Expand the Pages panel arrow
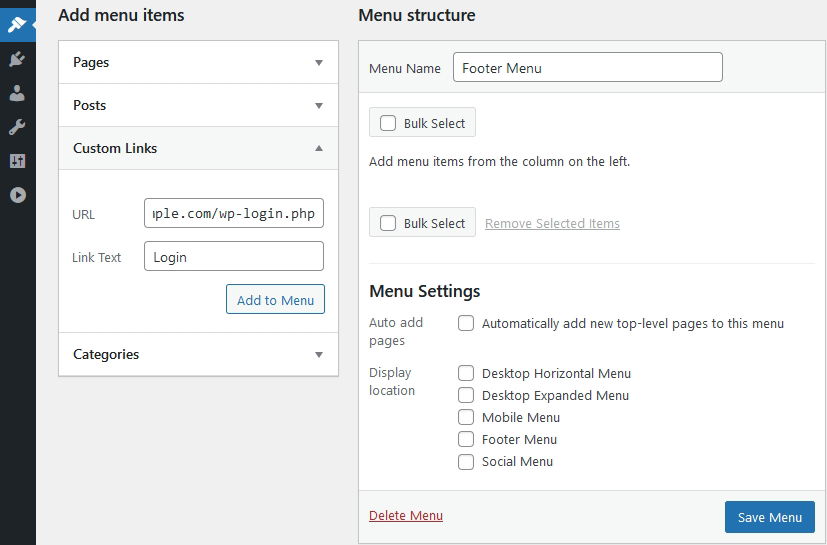This screenshot has width=827, height=545. point(319,63)
